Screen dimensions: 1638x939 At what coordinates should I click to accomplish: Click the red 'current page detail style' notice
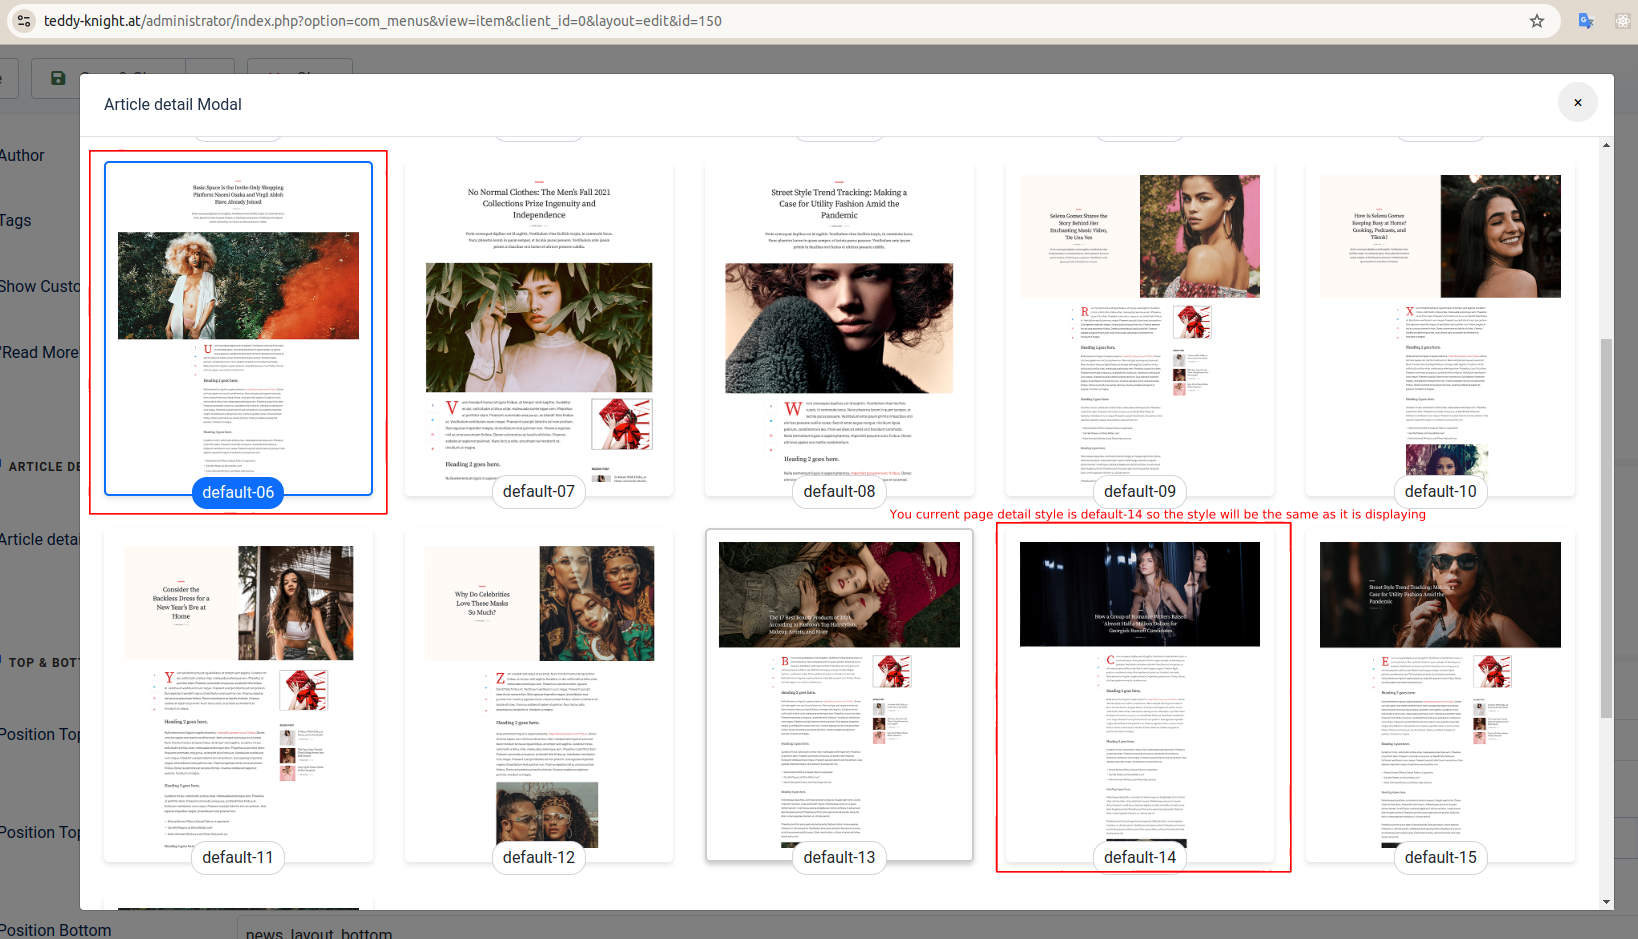(1158, 514)
